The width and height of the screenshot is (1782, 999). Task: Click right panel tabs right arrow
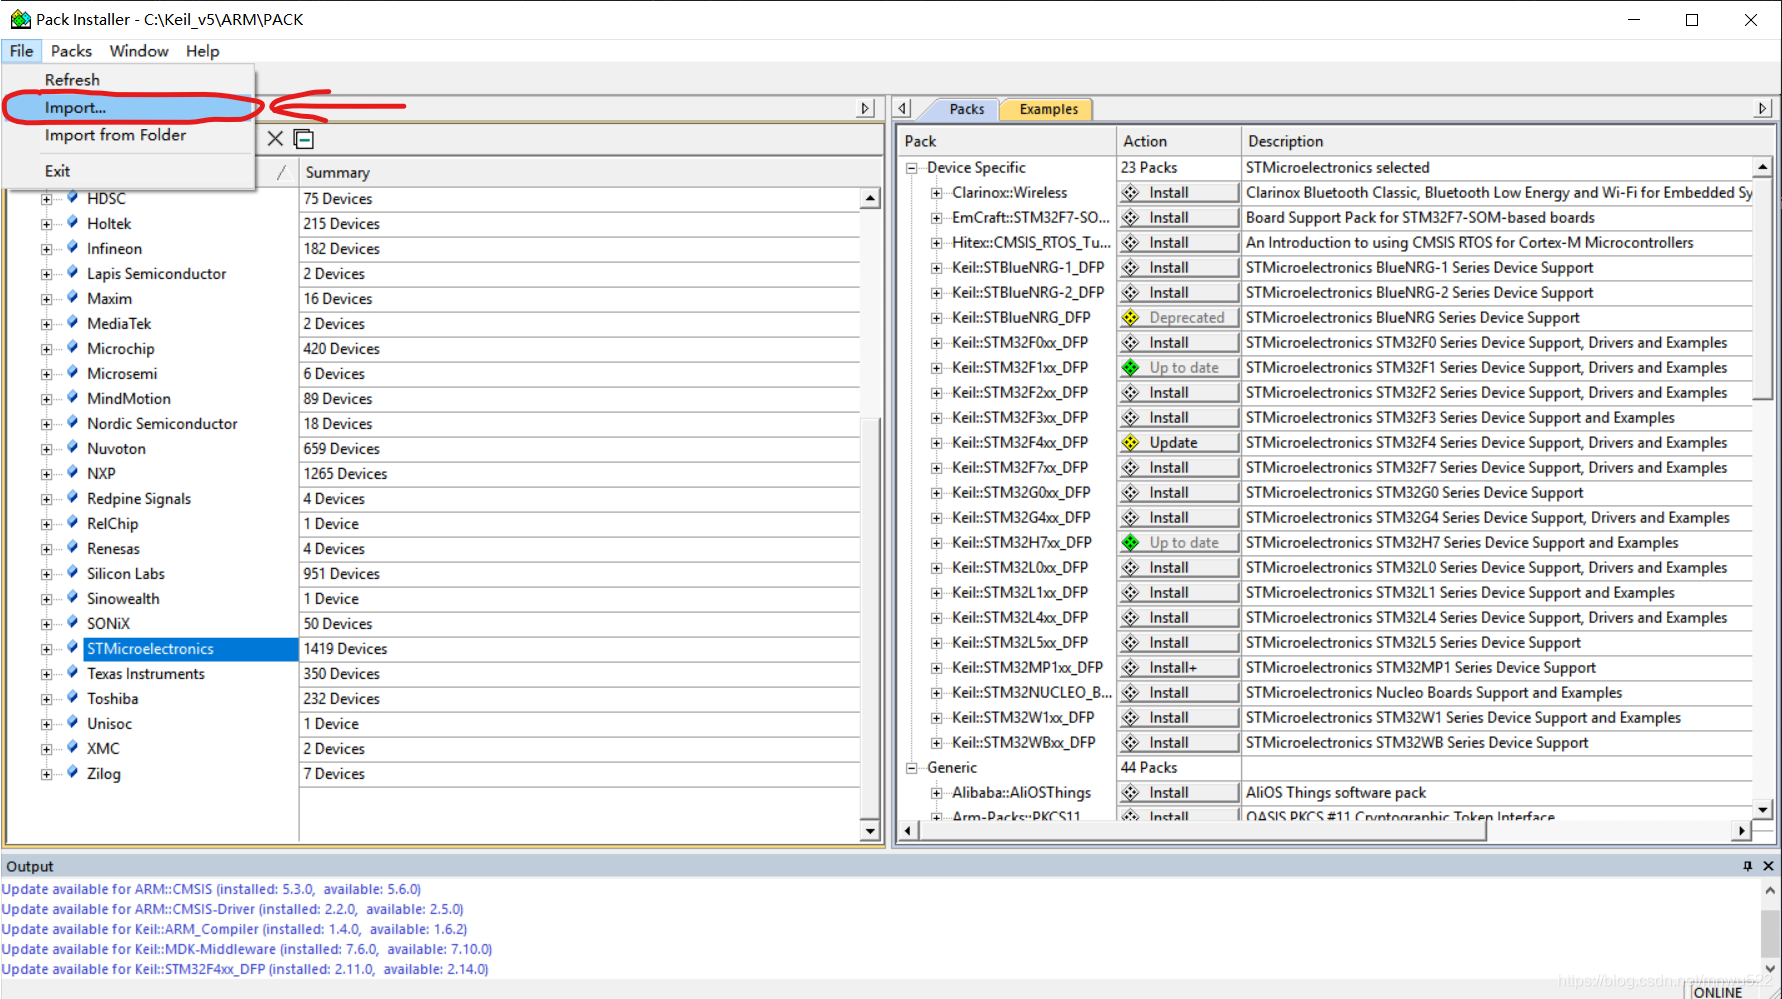click(x=1763, y=108)
